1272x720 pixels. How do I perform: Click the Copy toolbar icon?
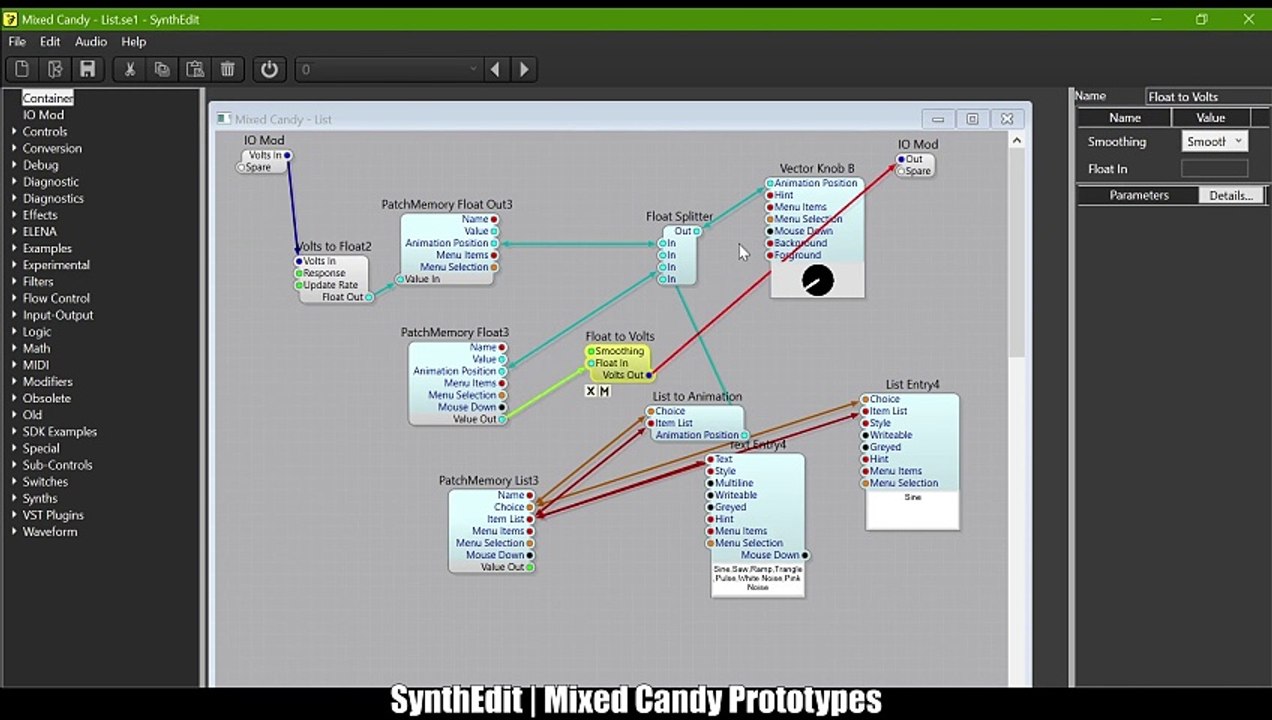tap(162, 69)
